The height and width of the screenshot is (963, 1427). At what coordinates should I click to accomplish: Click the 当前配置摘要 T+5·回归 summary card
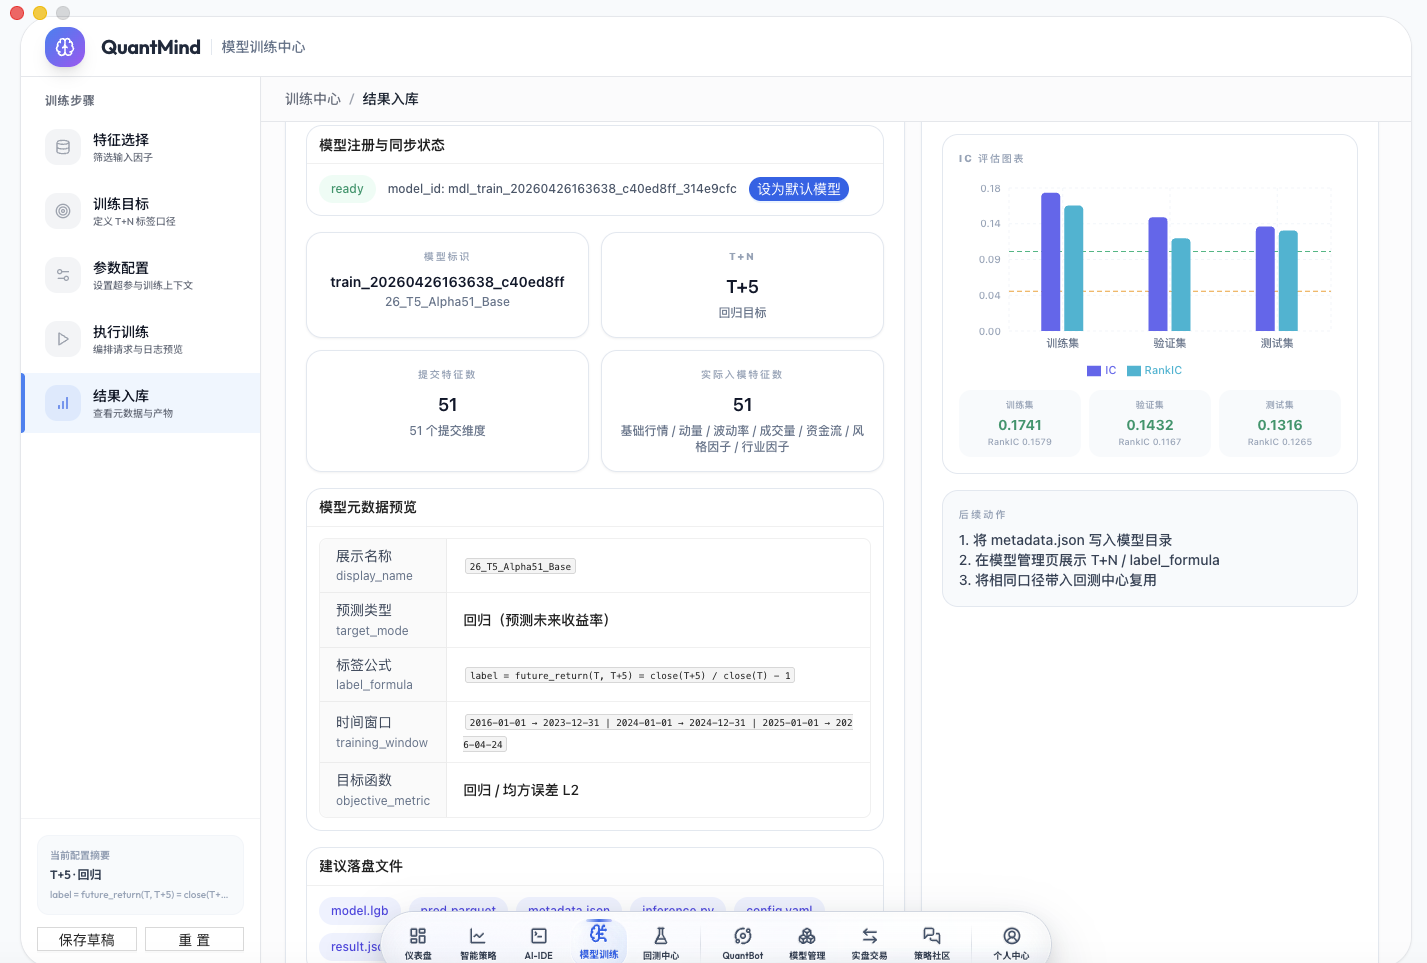point(140,875)
